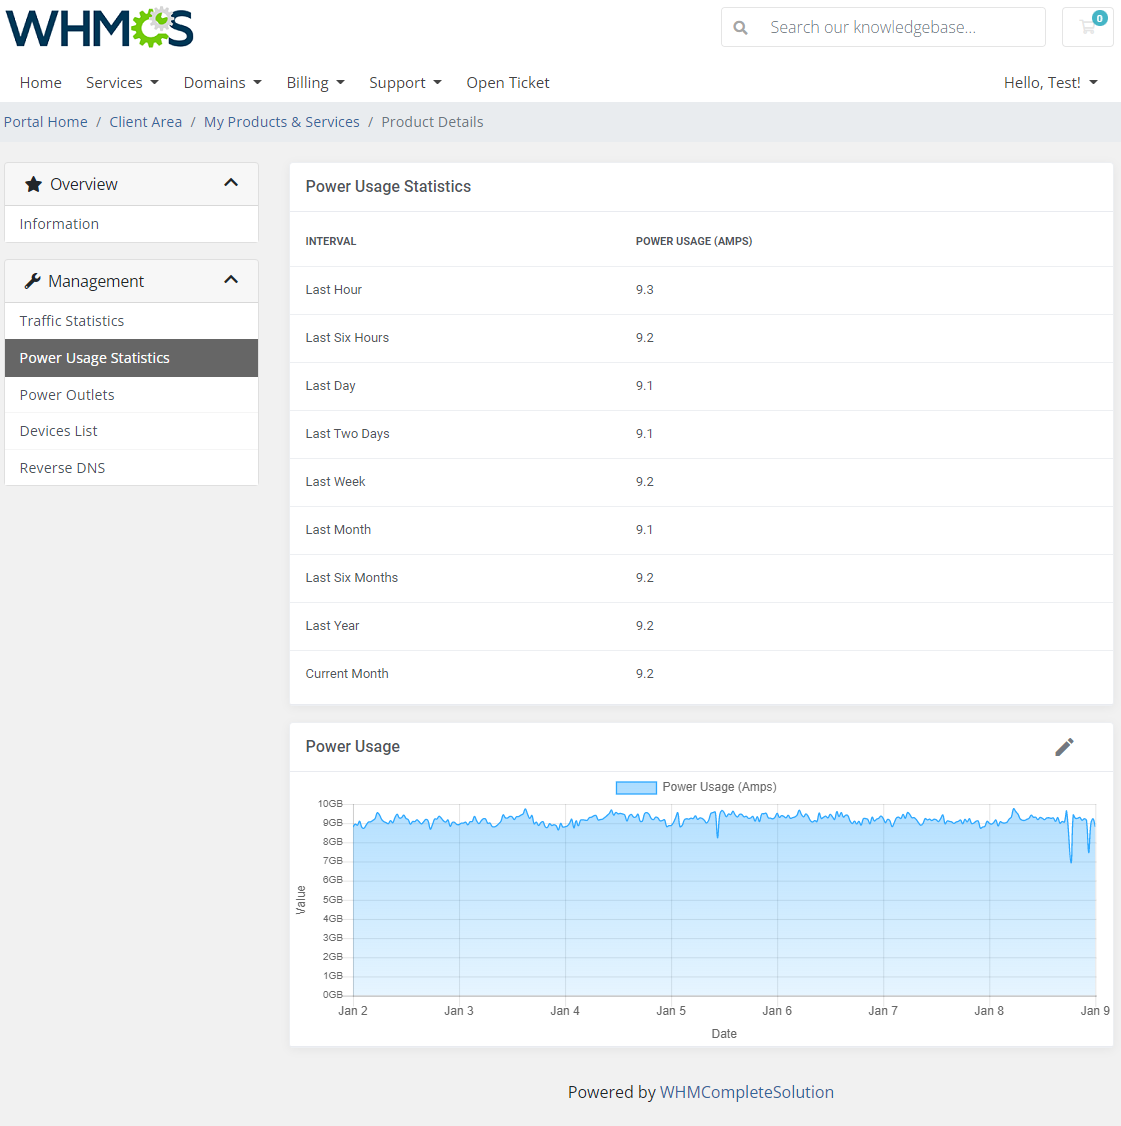
Task: Click the Last Week row label
Action: point(335,482)
